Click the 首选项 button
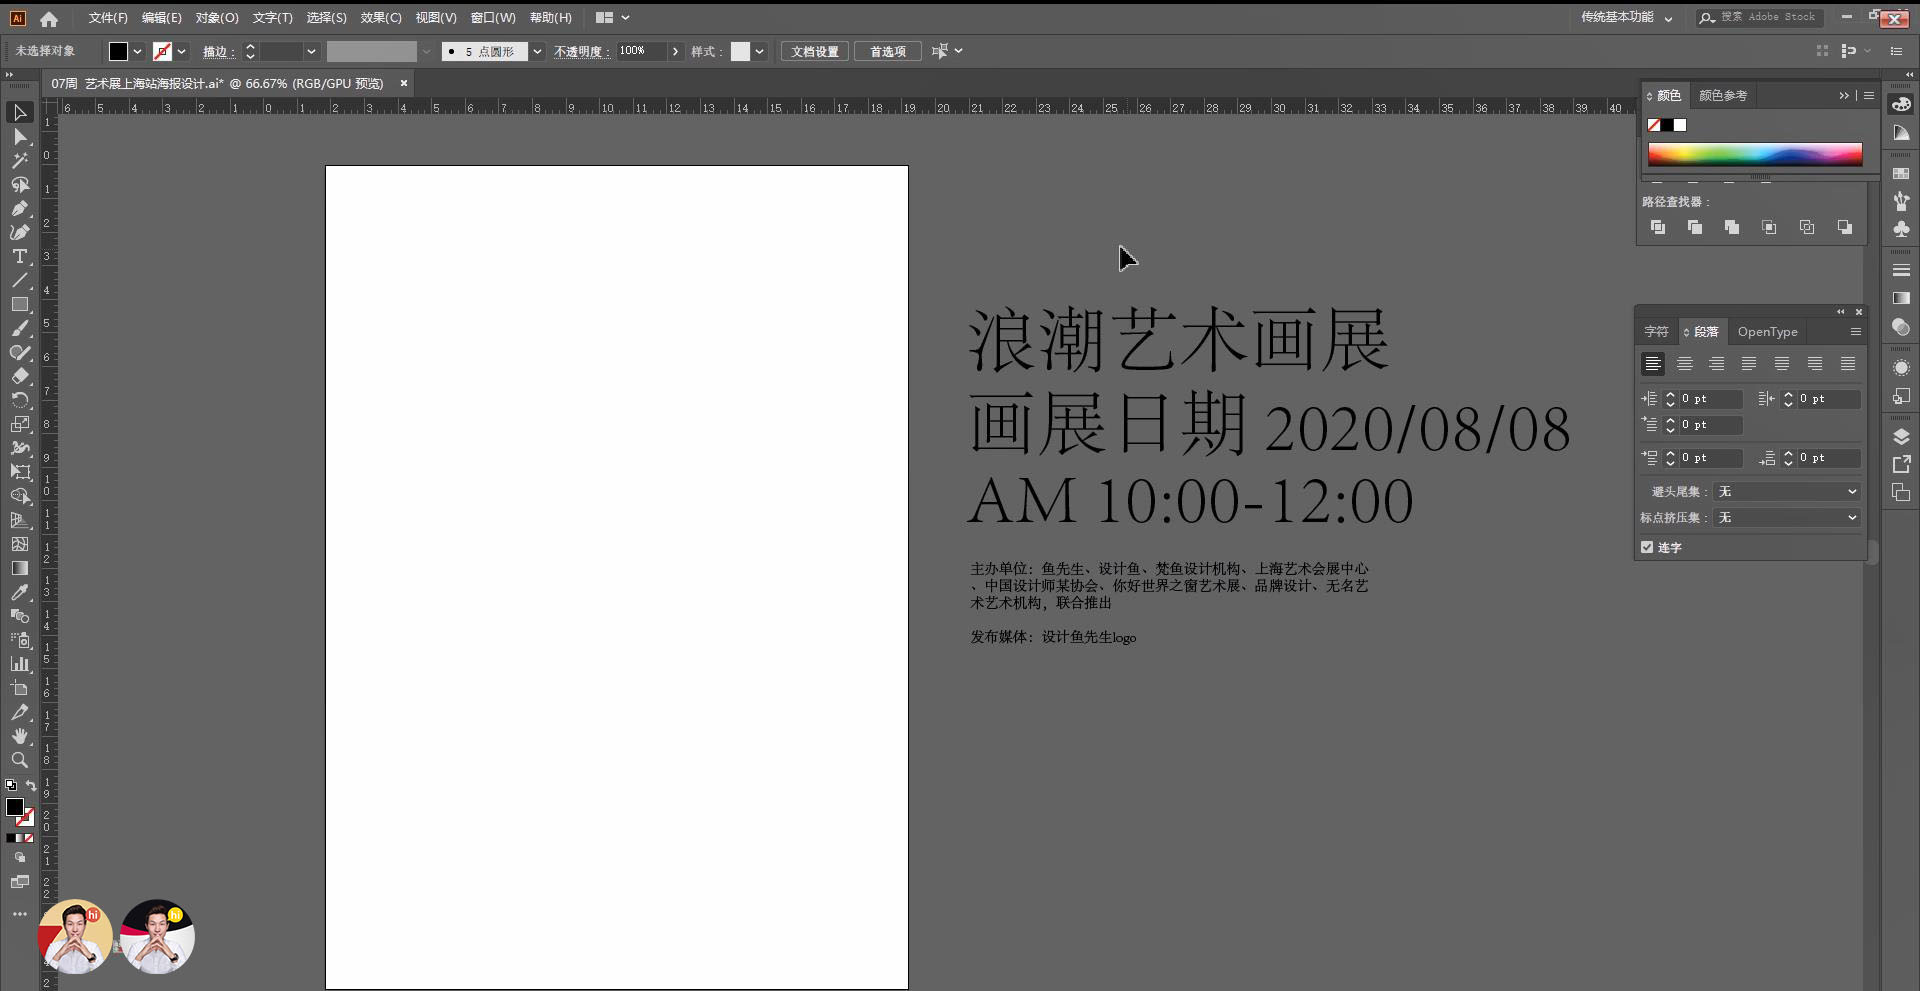The image size is (1920, 991). click(x=888, y=51)
